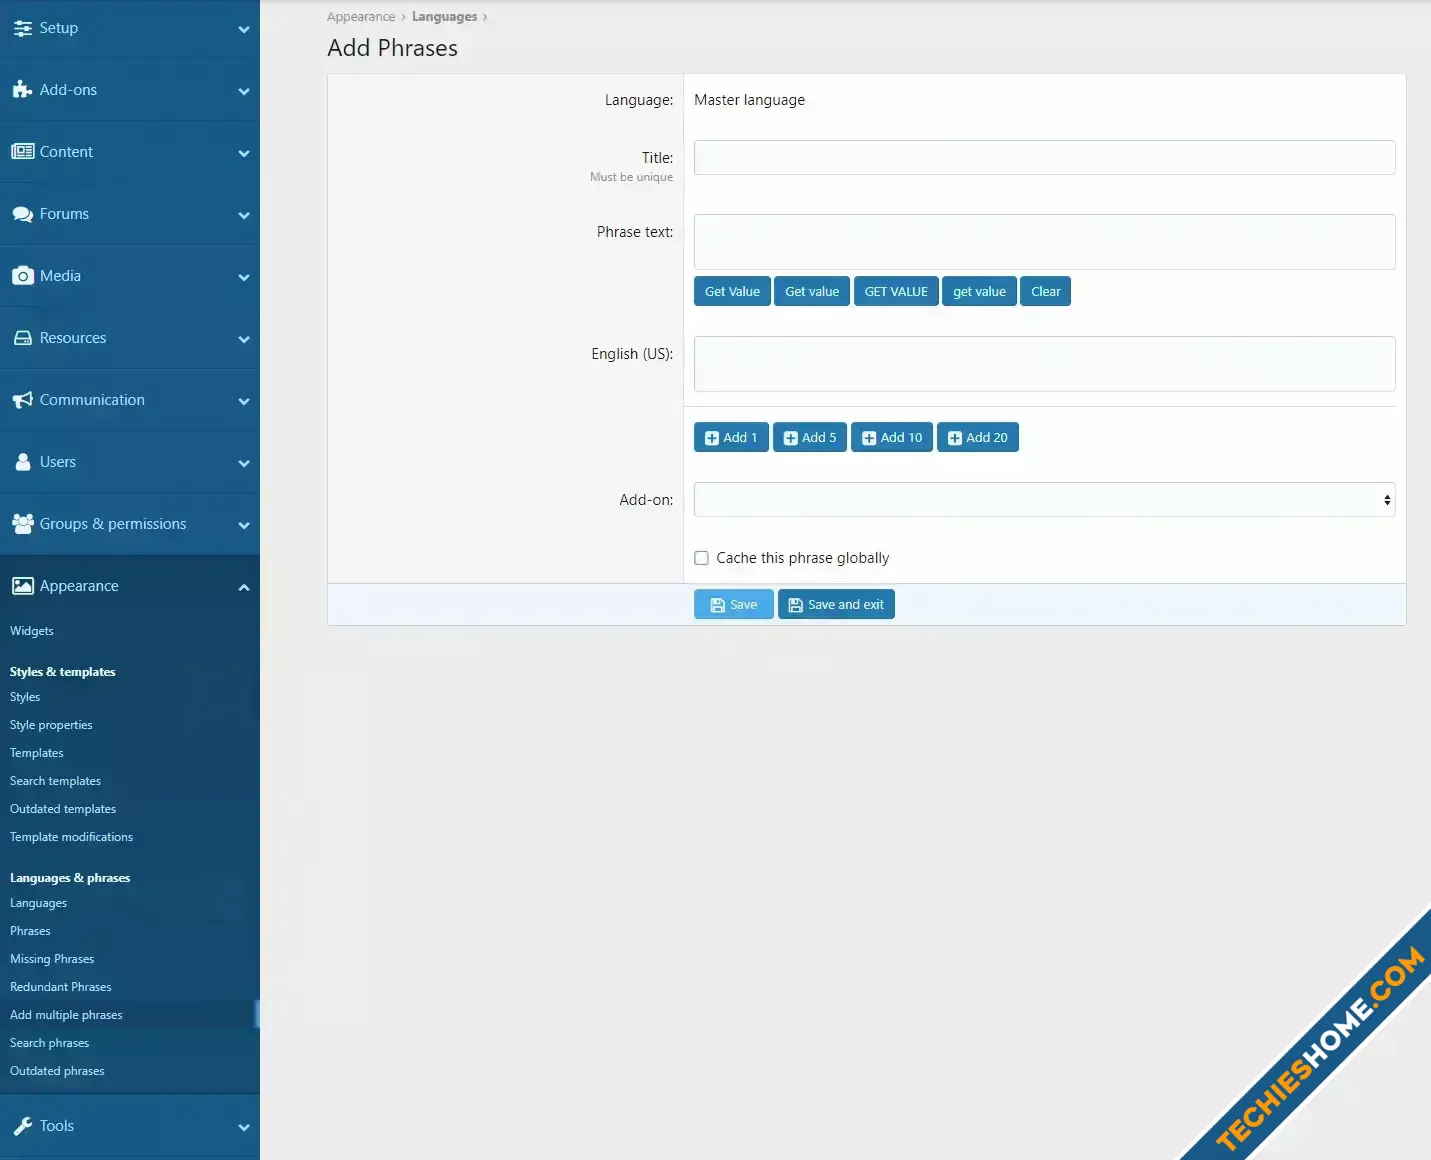The width and height of the screenshot is (1431, 1160).
Task: Click the Setup sliders icon
Action: click(x=22, y=29)
